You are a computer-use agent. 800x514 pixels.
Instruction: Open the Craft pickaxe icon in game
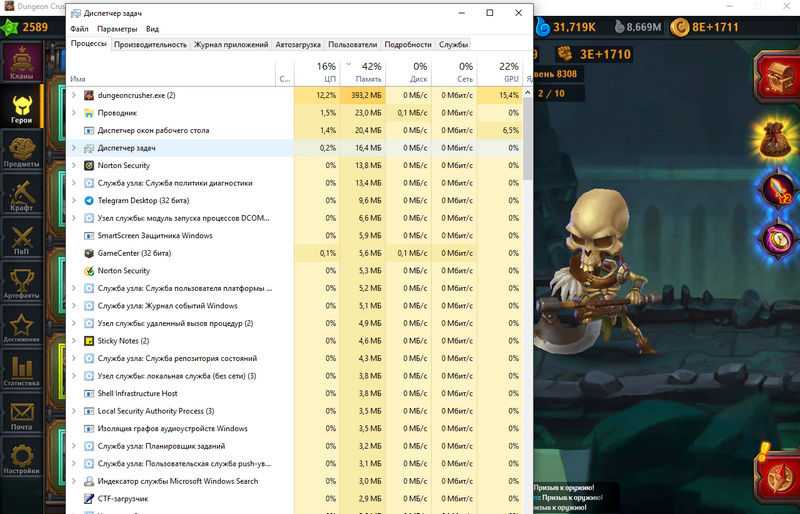point(21,195)
